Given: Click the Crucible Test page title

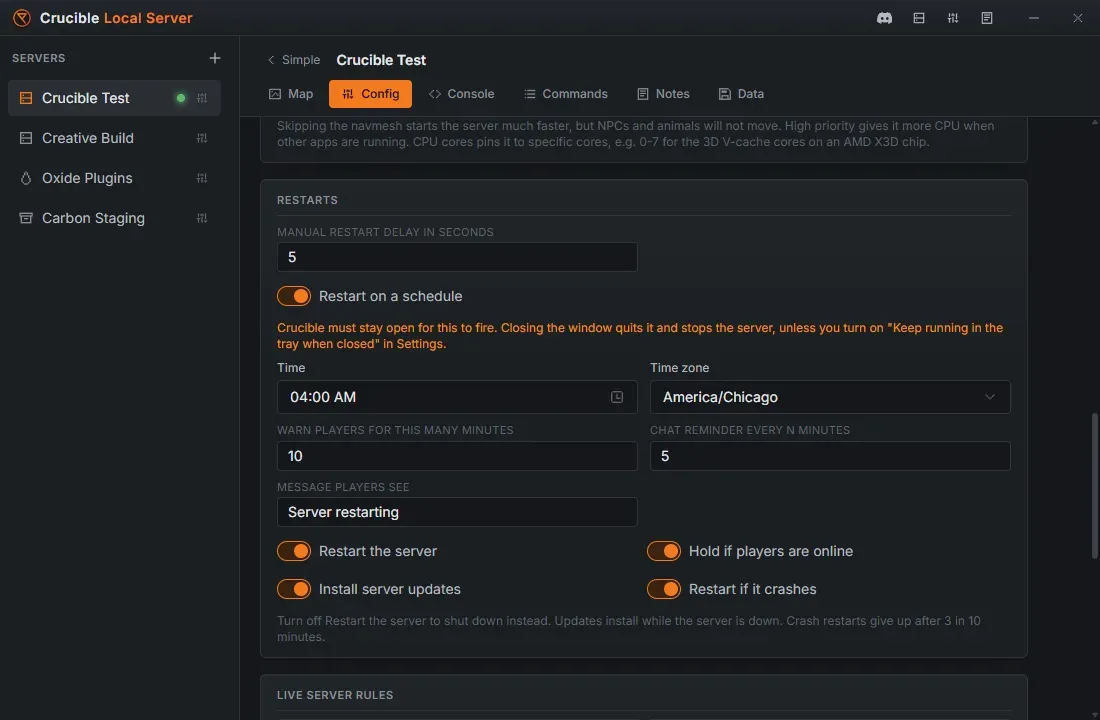Looking at the screenshot, I should click(381, 60).
